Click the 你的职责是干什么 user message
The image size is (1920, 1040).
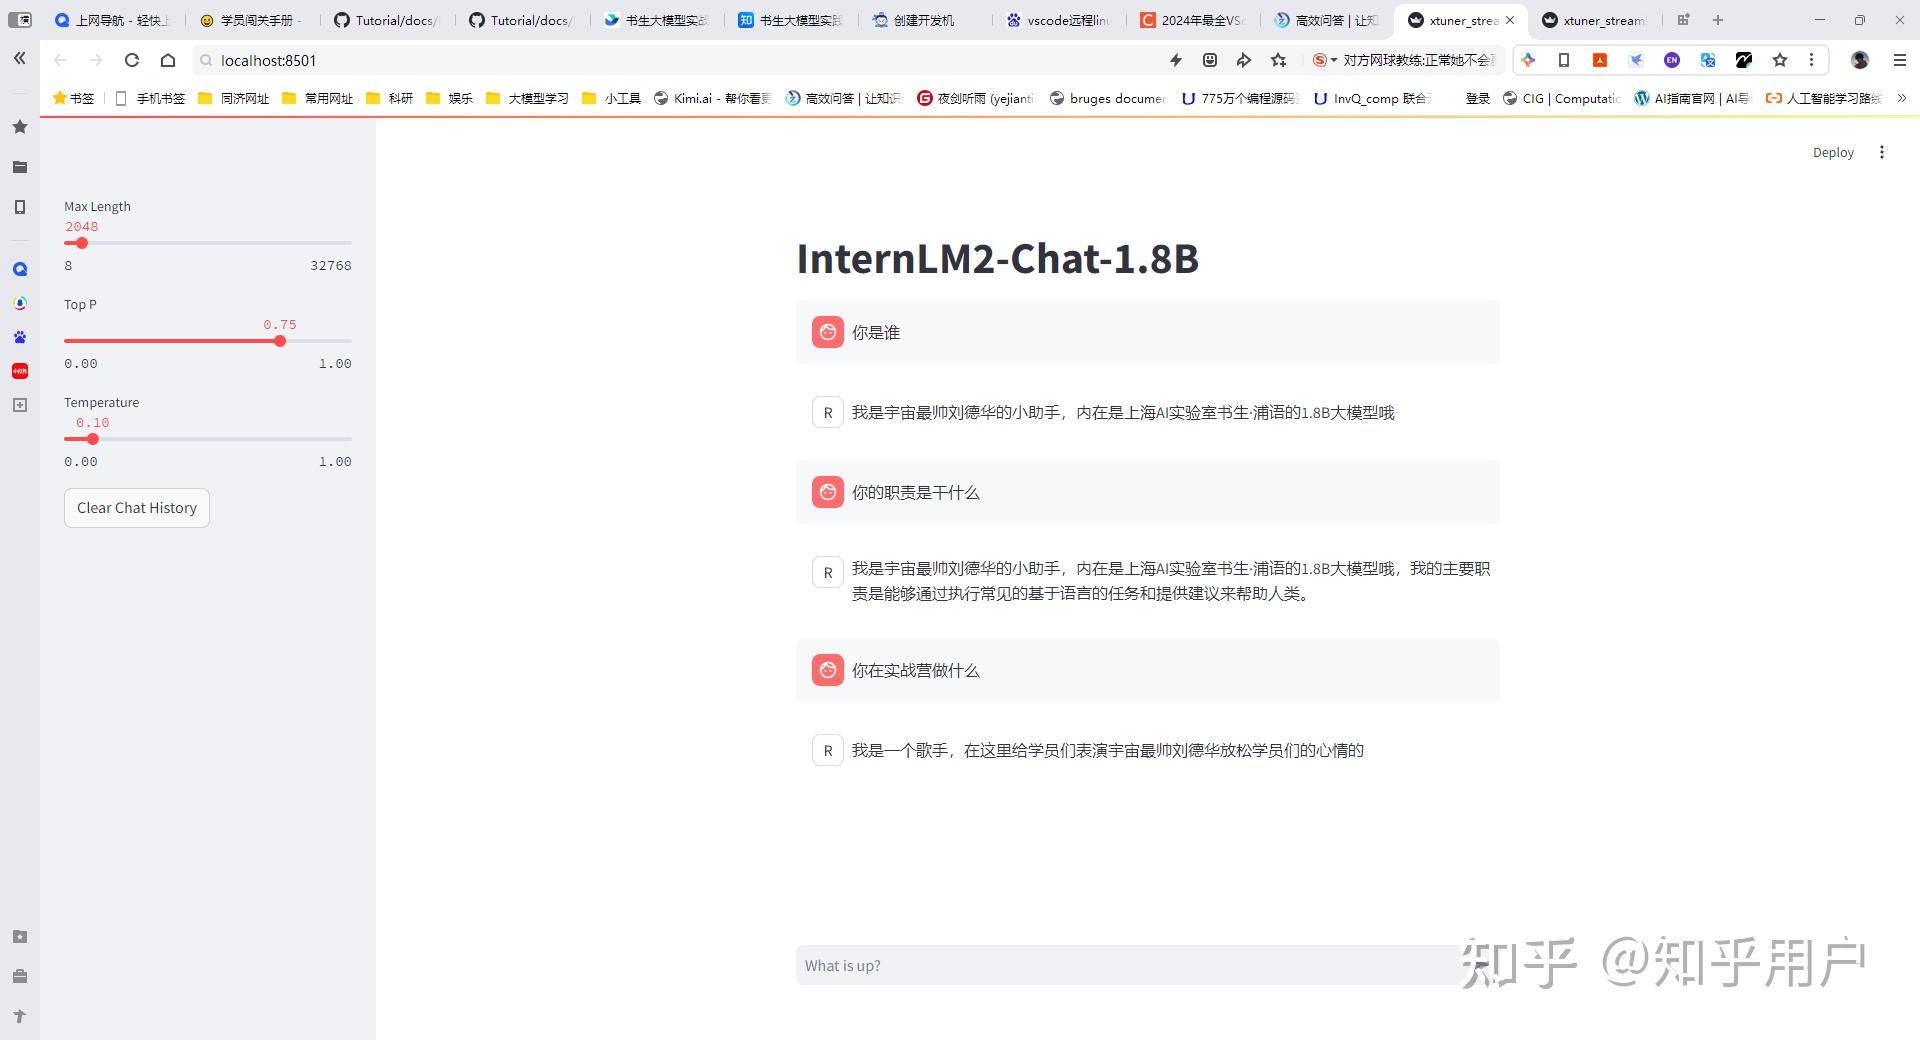[x=1148, y=492]
